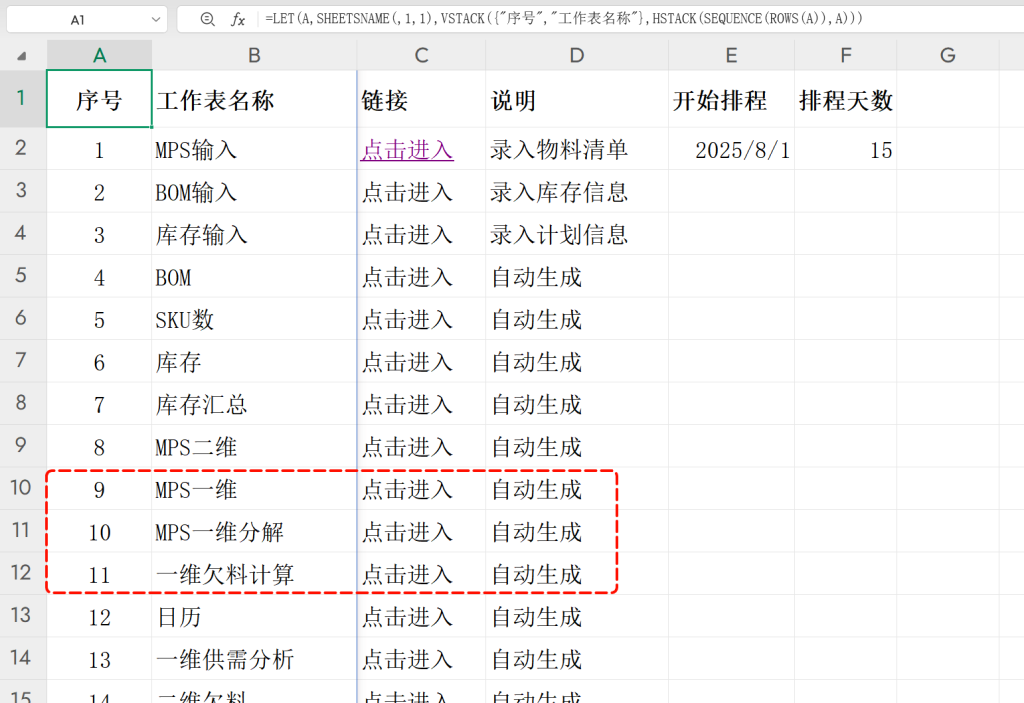Screen dimensions: 1024x703
Task: Select column C header
Action: pyautogui.click(x=421, y=56)
